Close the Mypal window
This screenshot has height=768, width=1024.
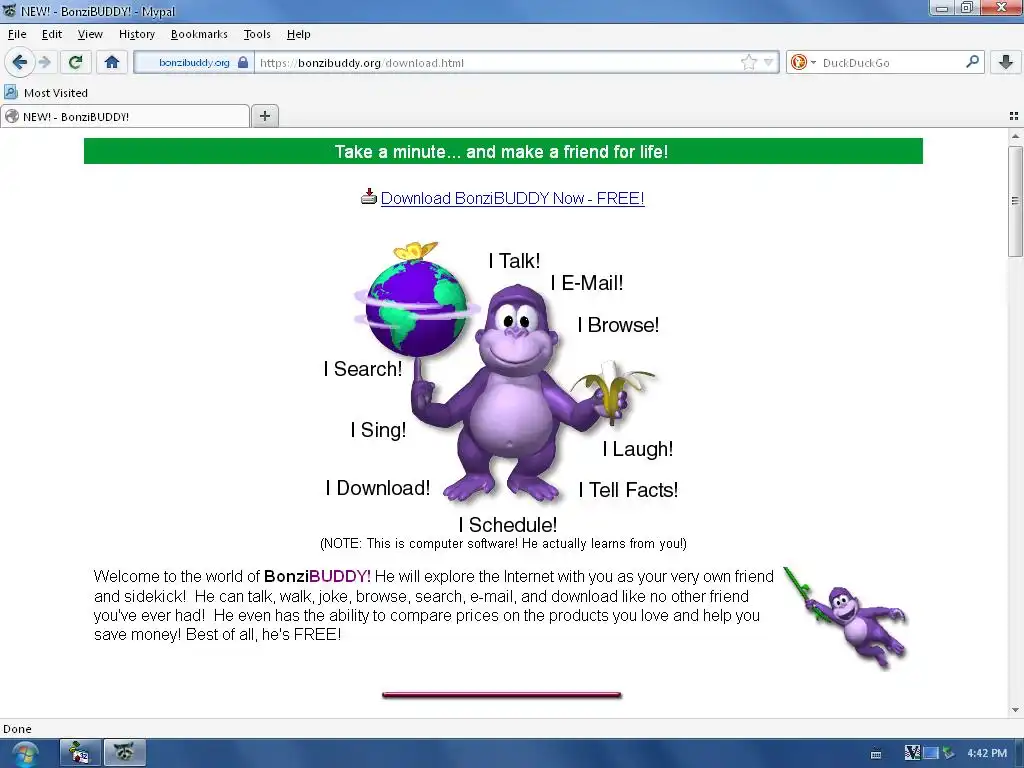1000,8
